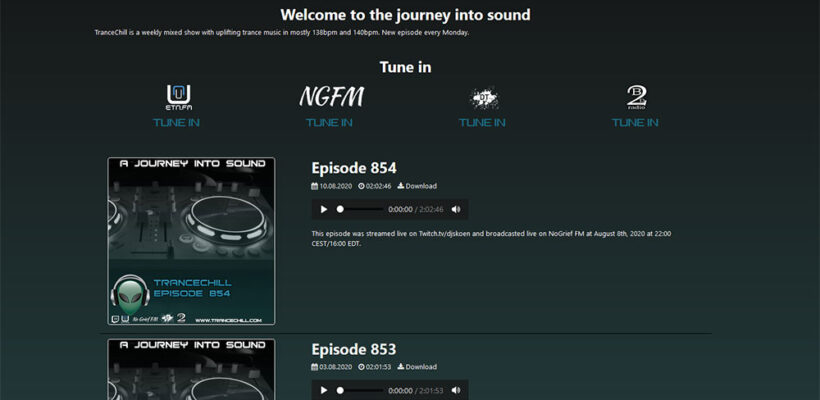Open the B2 radio station logo

click(636, 97)
